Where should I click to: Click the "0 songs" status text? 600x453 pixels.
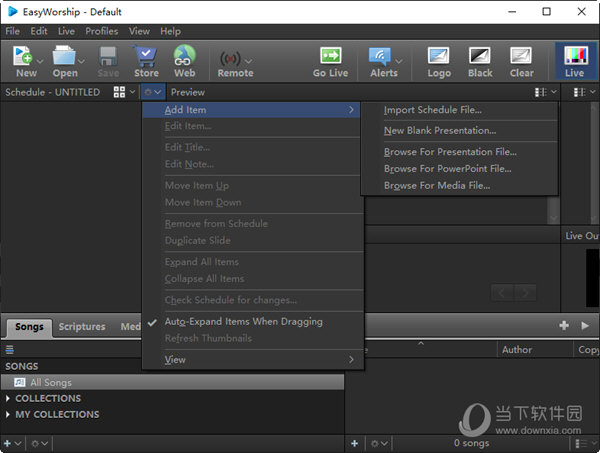471,443
